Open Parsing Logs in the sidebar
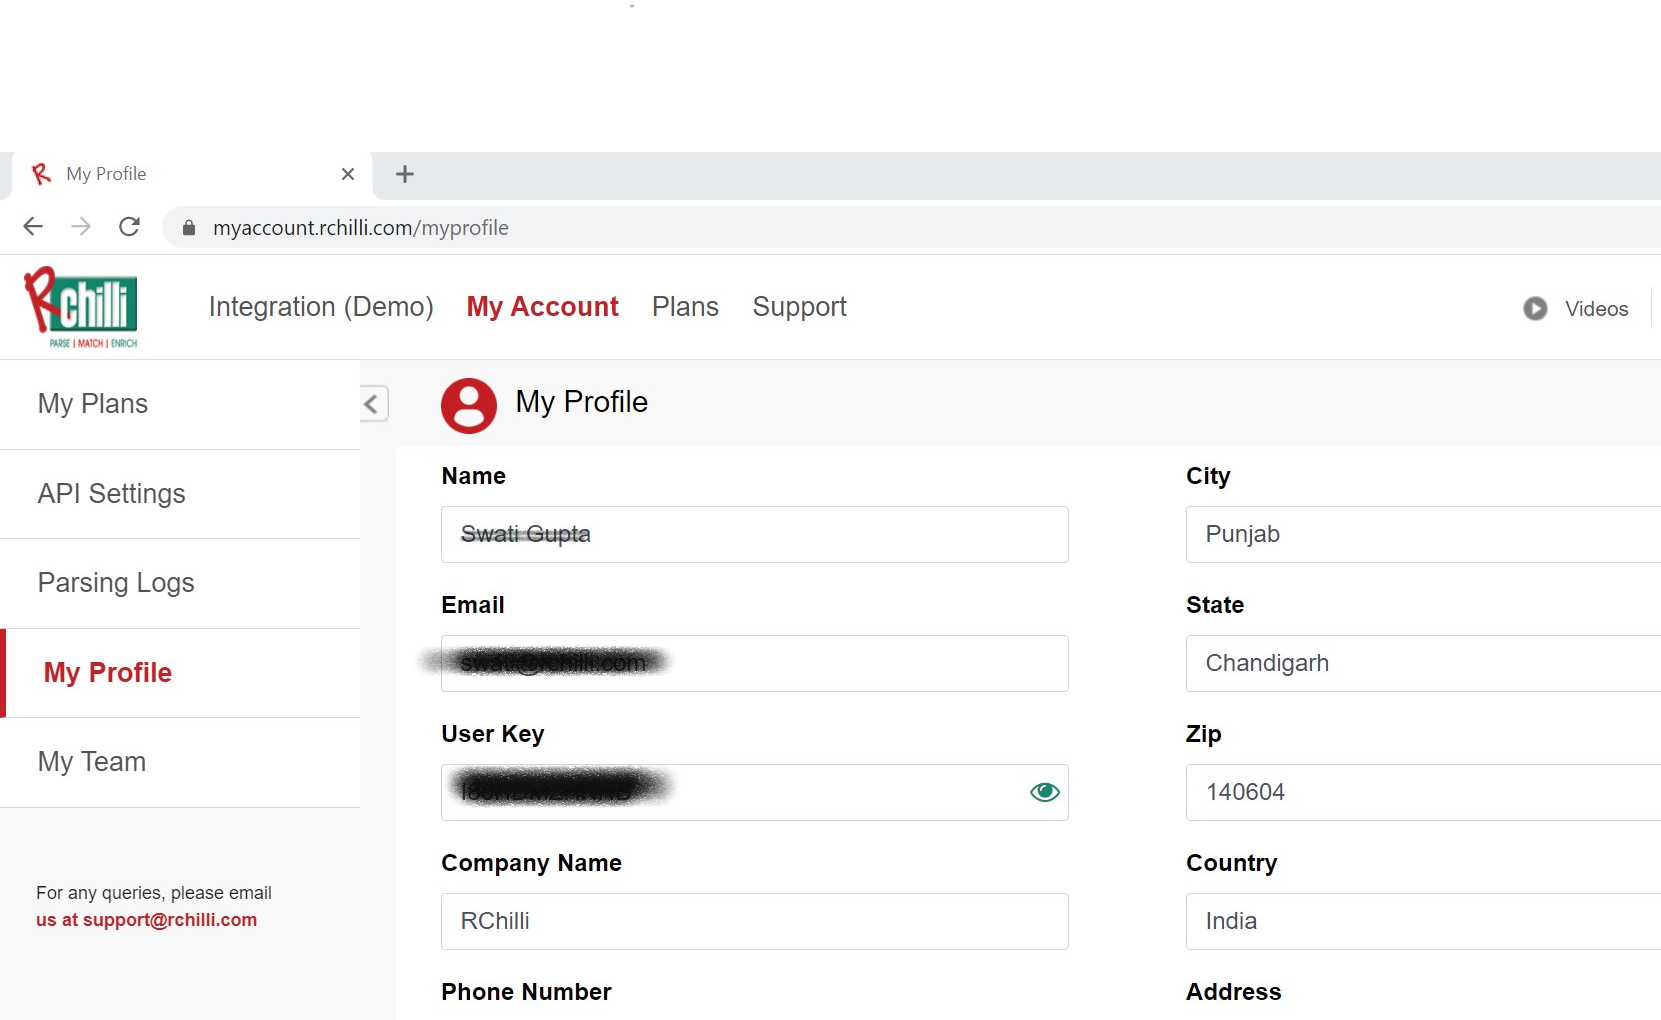Viewport: 1661px width, 1020px height. pyautogui.click(x=180, y=583)
